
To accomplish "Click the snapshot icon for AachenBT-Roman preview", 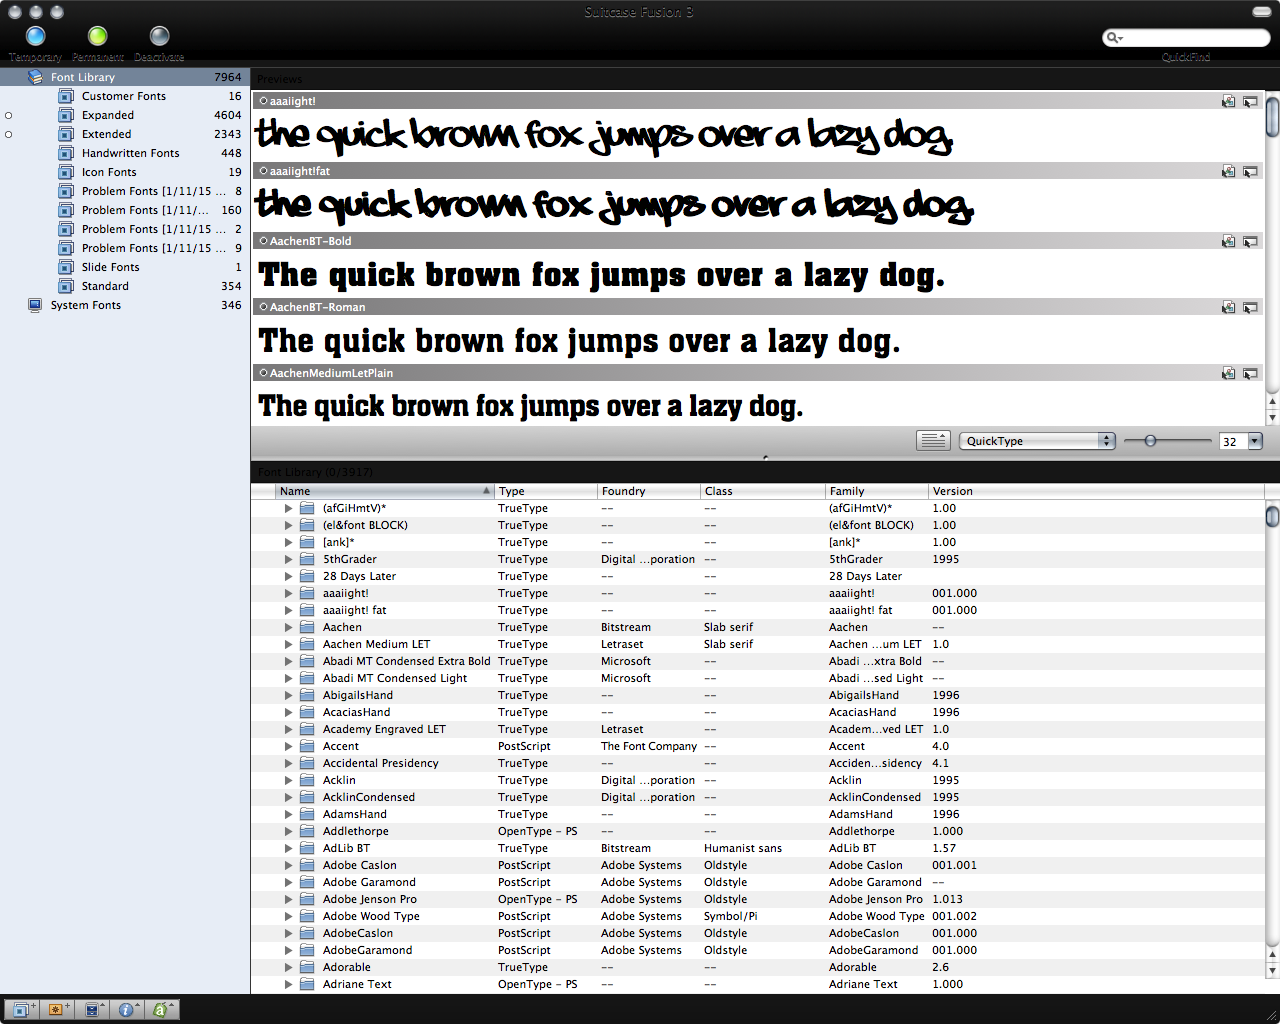I will tap(1228, 307).
